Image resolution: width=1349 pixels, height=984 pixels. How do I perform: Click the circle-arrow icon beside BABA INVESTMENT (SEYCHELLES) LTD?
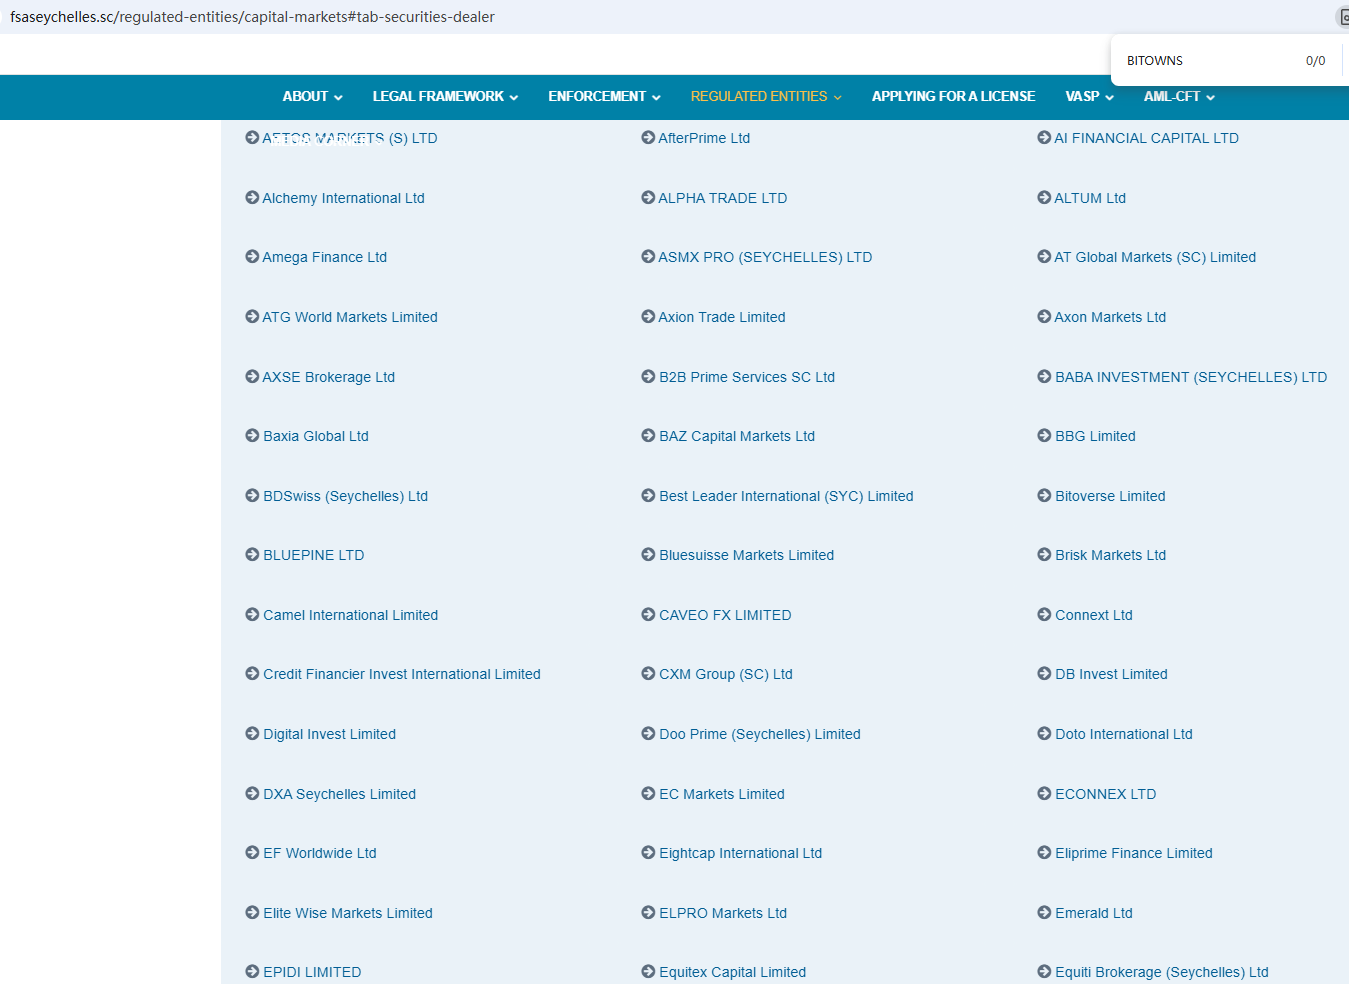[1044, 377]
